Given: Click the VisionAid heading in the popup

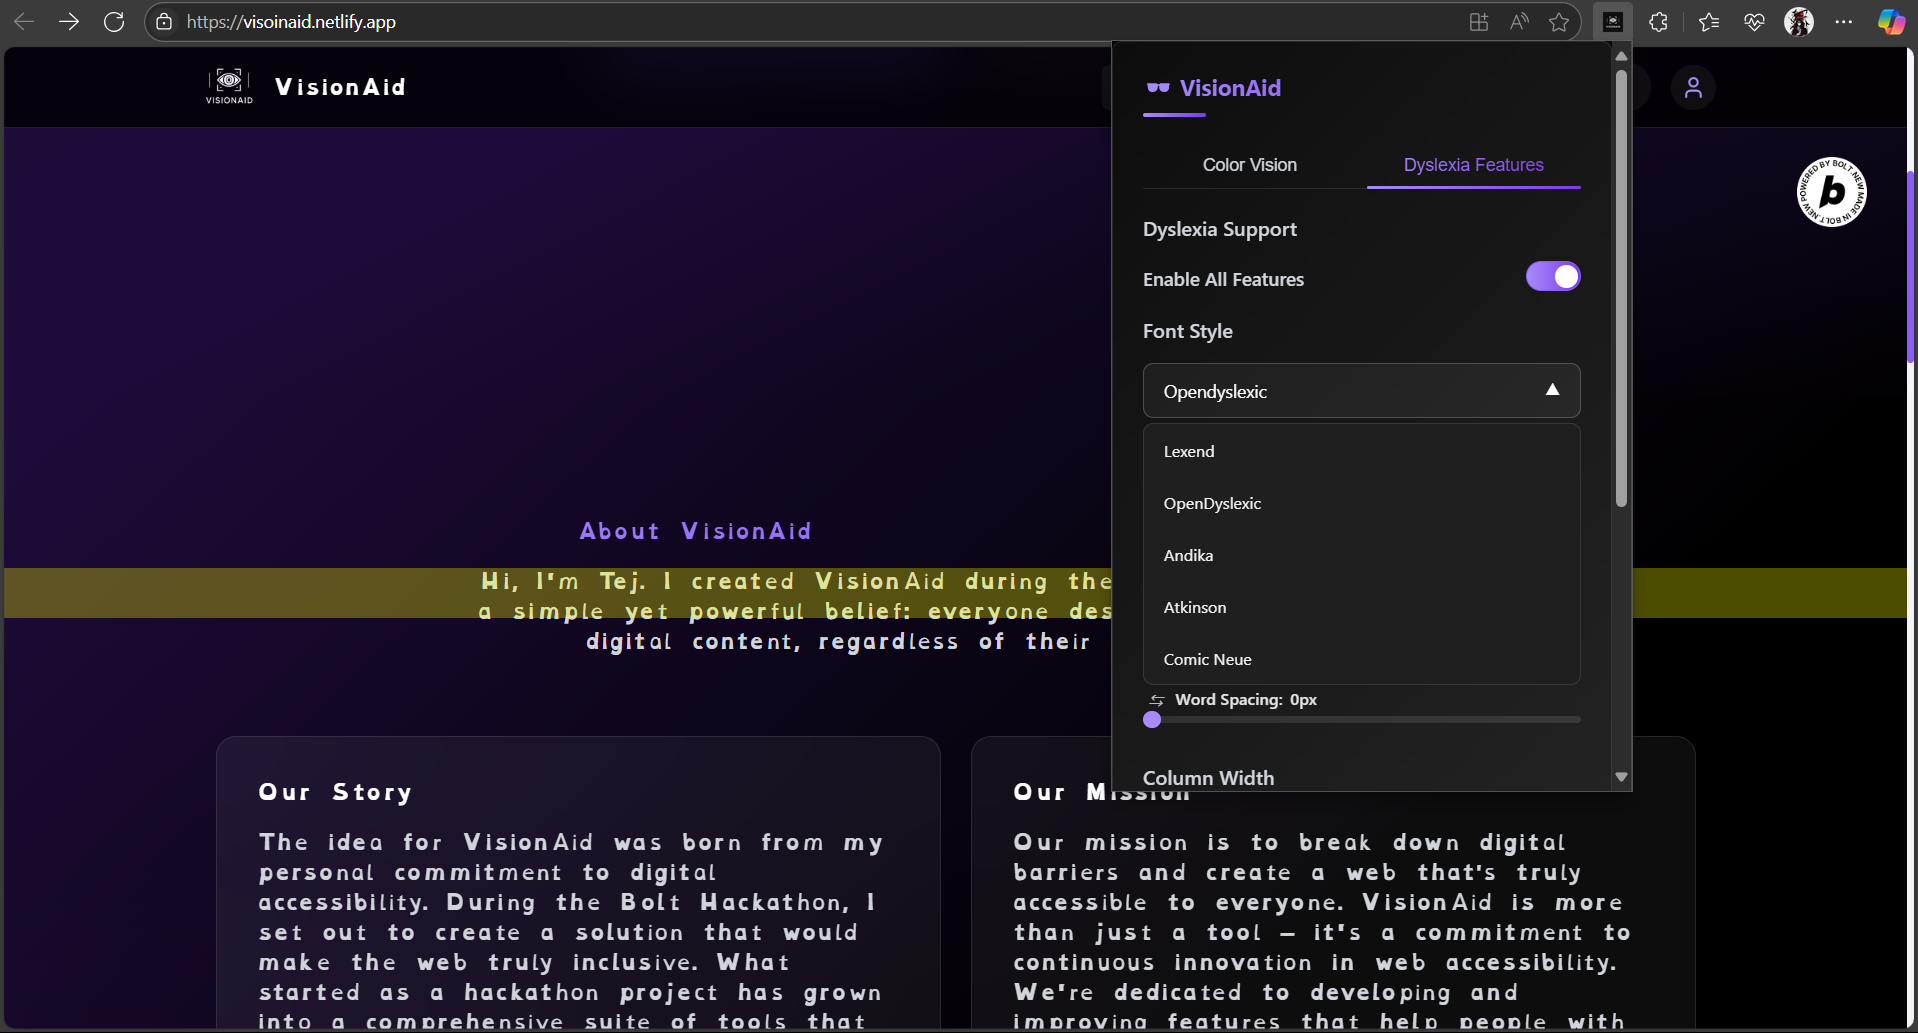Looking at the screenshot, I should point(1230,88).
